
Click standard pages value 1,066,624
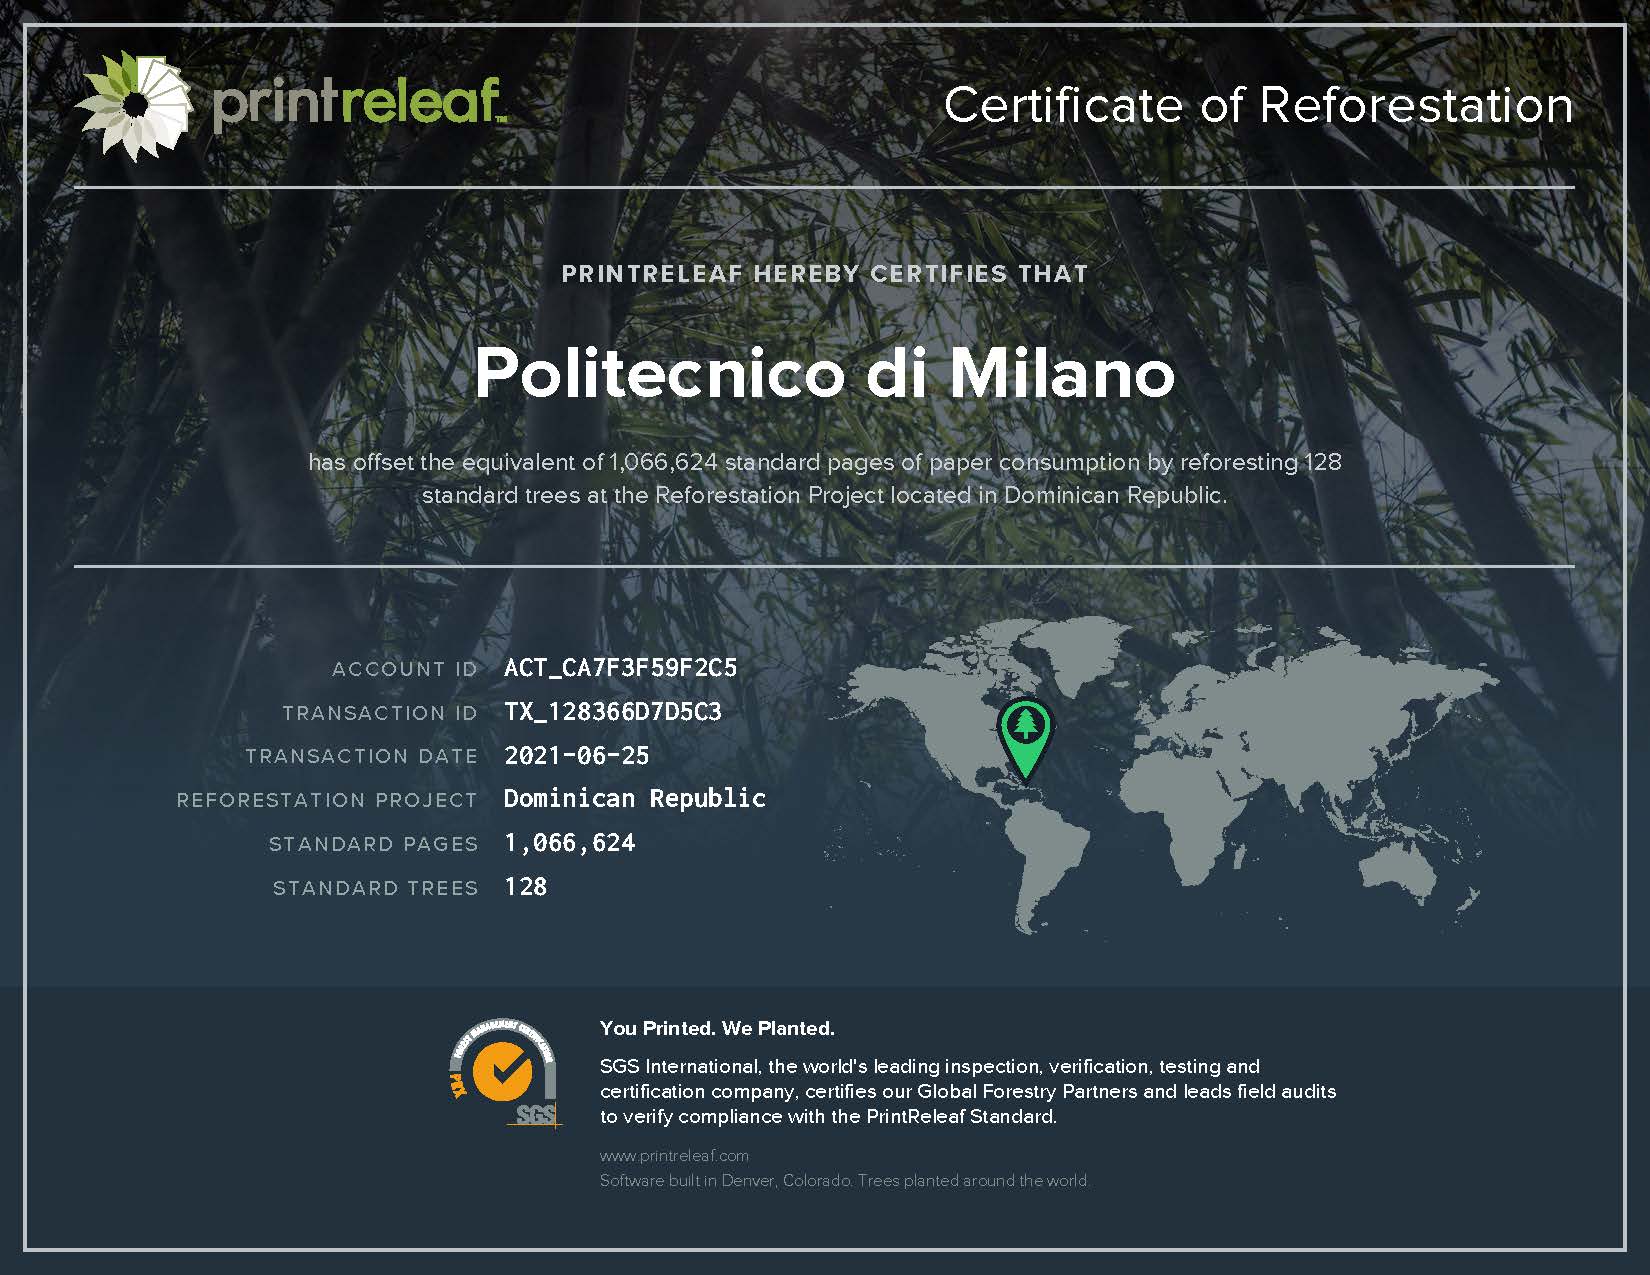tap(570, 843)
